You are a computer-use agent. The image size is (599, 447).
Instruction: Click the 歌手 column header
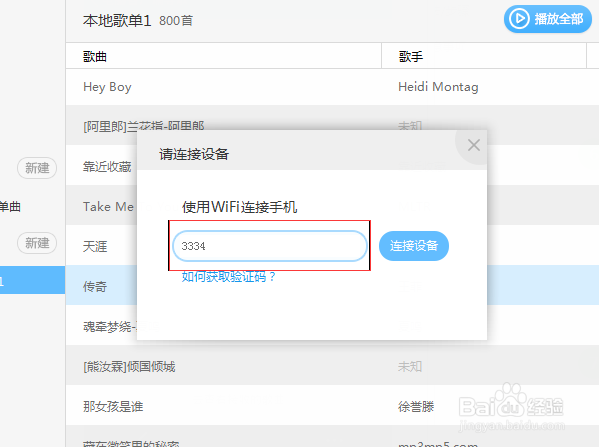click(411, 57)
